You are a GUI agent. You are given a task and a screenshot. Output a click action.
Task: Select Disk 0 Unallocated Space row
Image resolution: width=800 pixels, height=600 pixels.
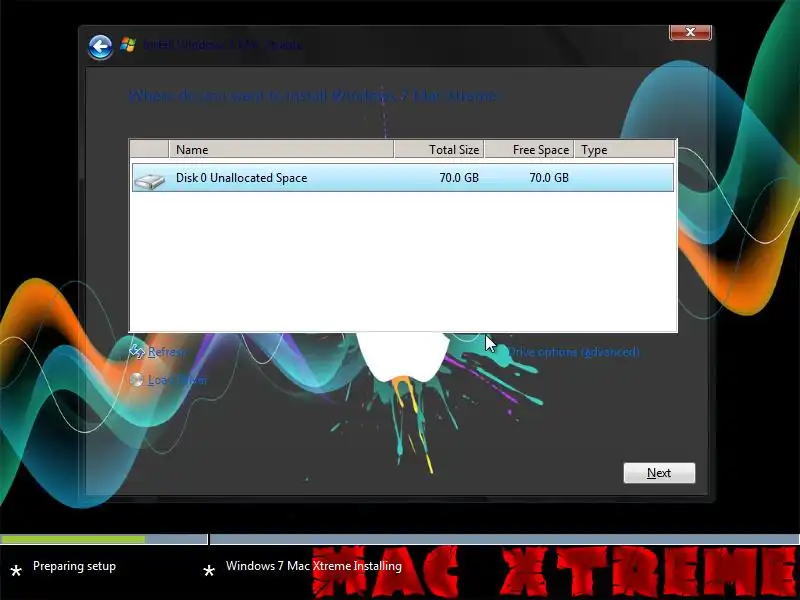[x=403, y=178]
